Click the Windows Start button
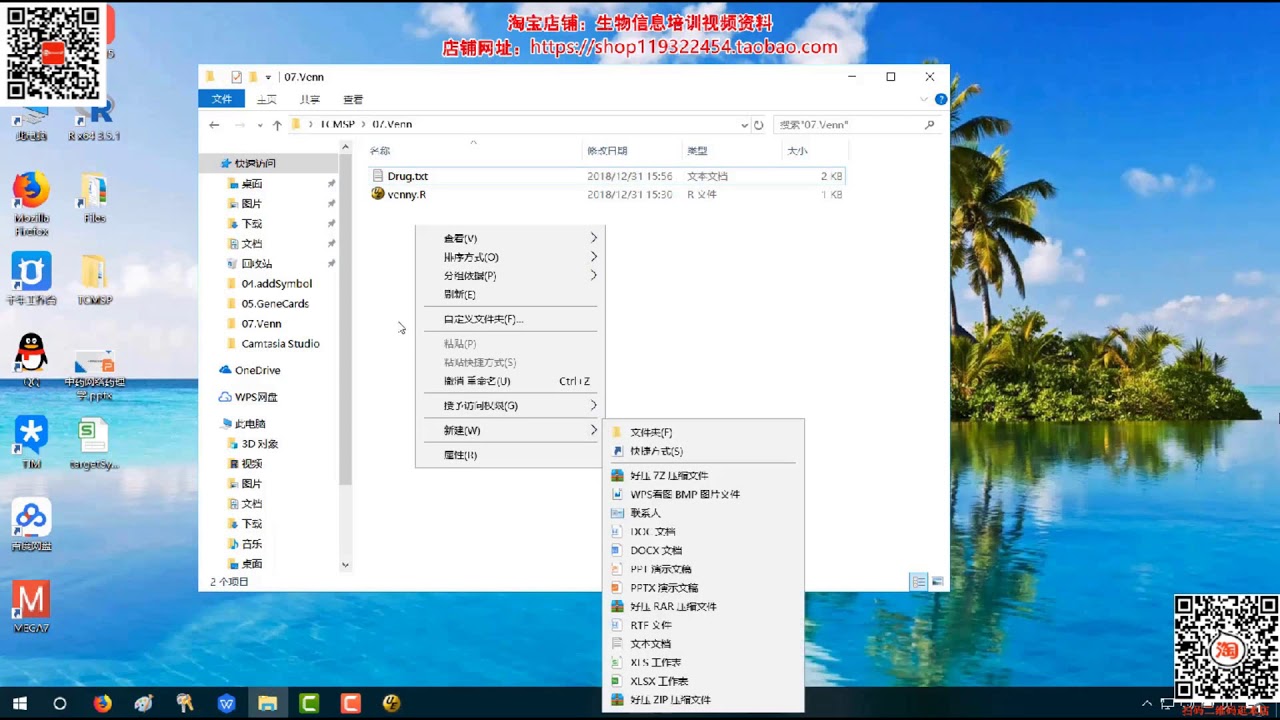Image resolution: width=1280 pixels, height=720 pixels. (19, 703)
